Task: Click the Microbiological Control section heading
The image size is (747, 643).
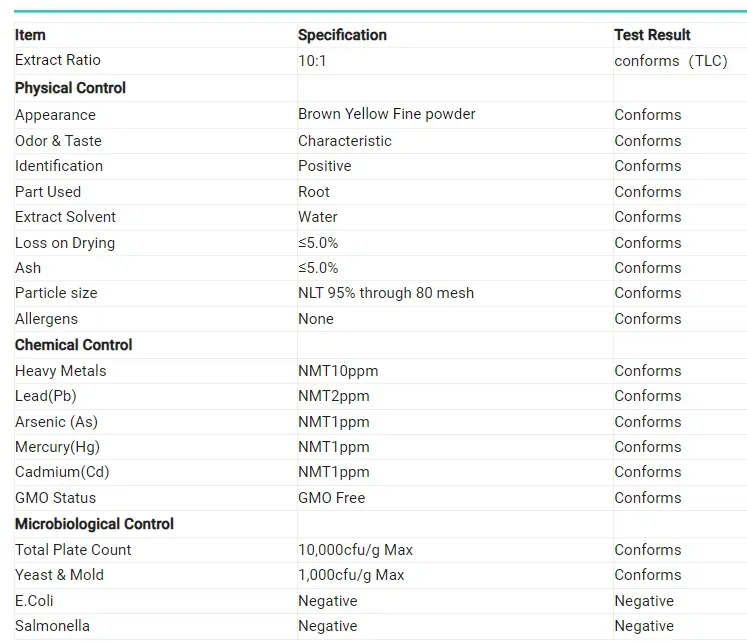Action: click(x=94, y=524)
